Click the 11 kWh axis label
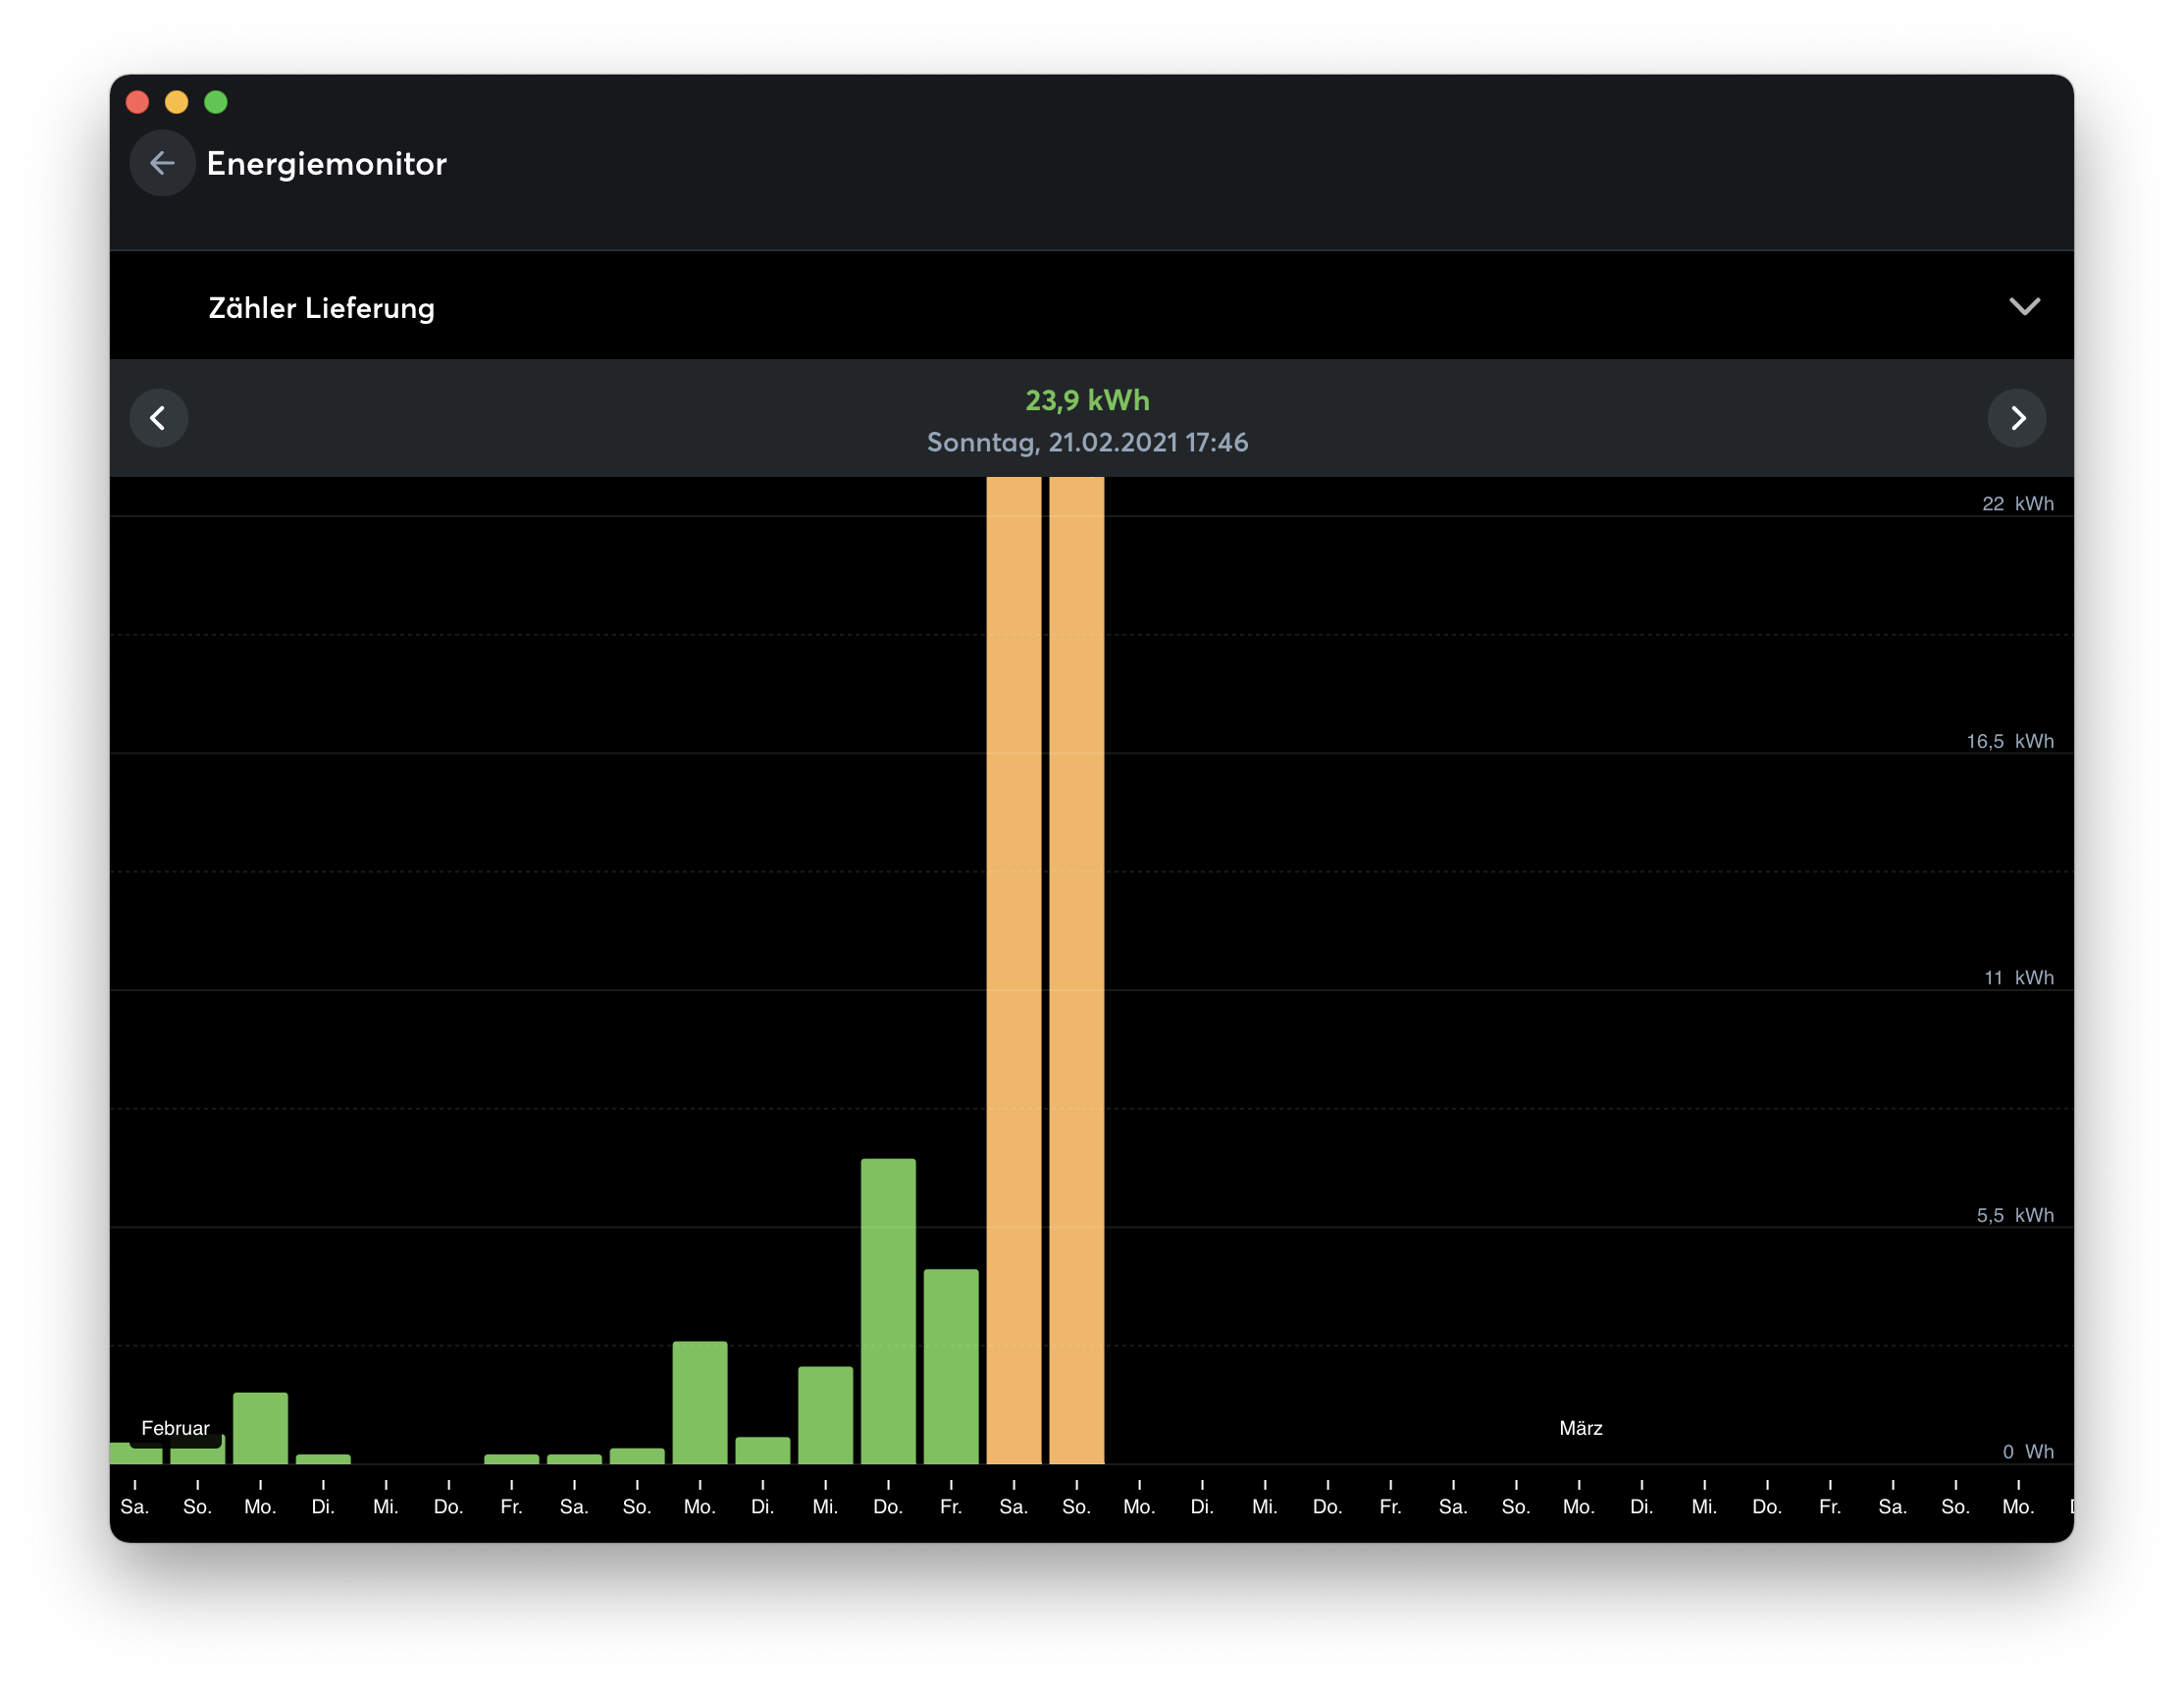Image resolution: width=2184 pixels, height=1688 pixels. [2018, 978]
